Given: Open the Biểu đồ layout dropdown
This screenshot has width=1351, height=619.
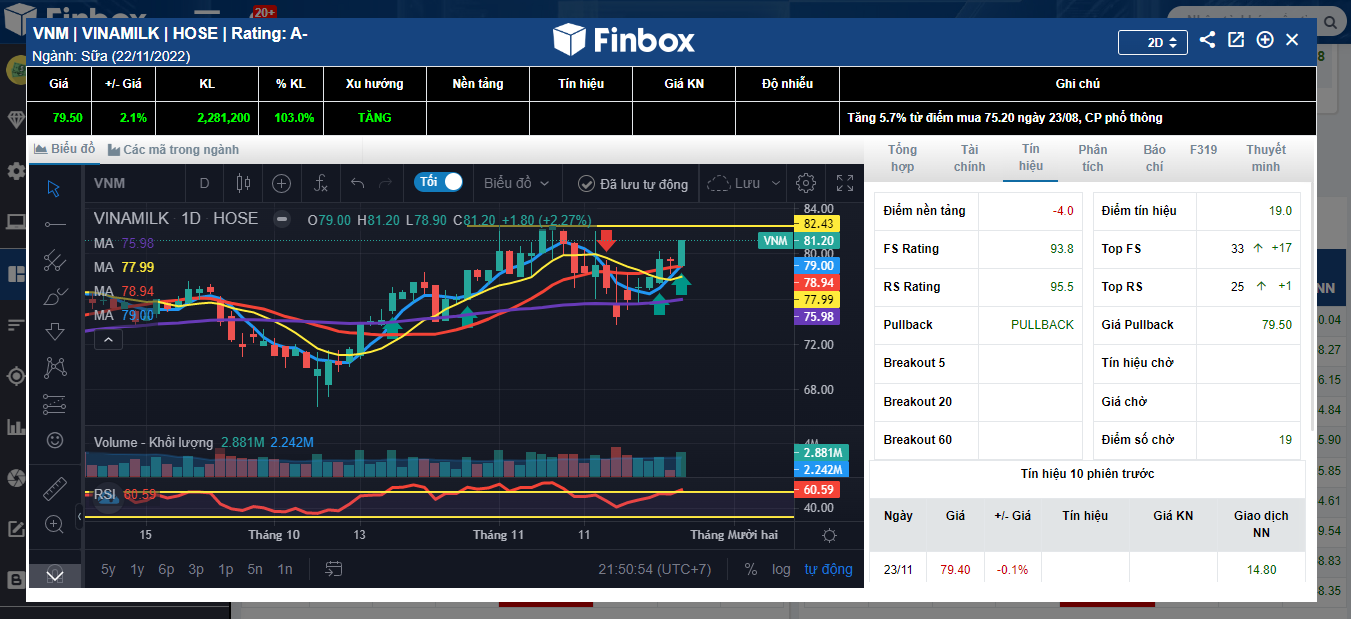Looking at the screenshot, I should pos(517,183).
